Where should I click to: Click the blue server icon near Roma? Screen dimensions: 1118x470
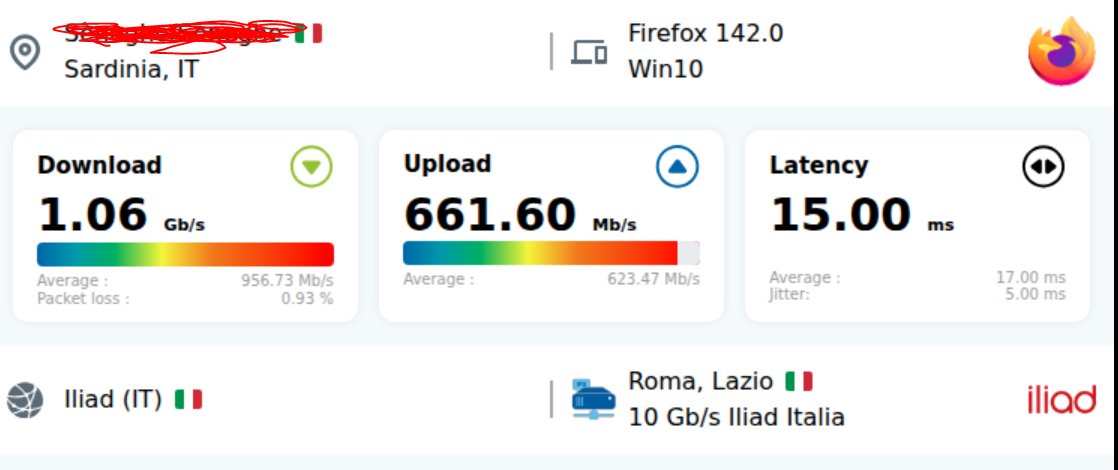pyautogui.click(x=593, y=399)
